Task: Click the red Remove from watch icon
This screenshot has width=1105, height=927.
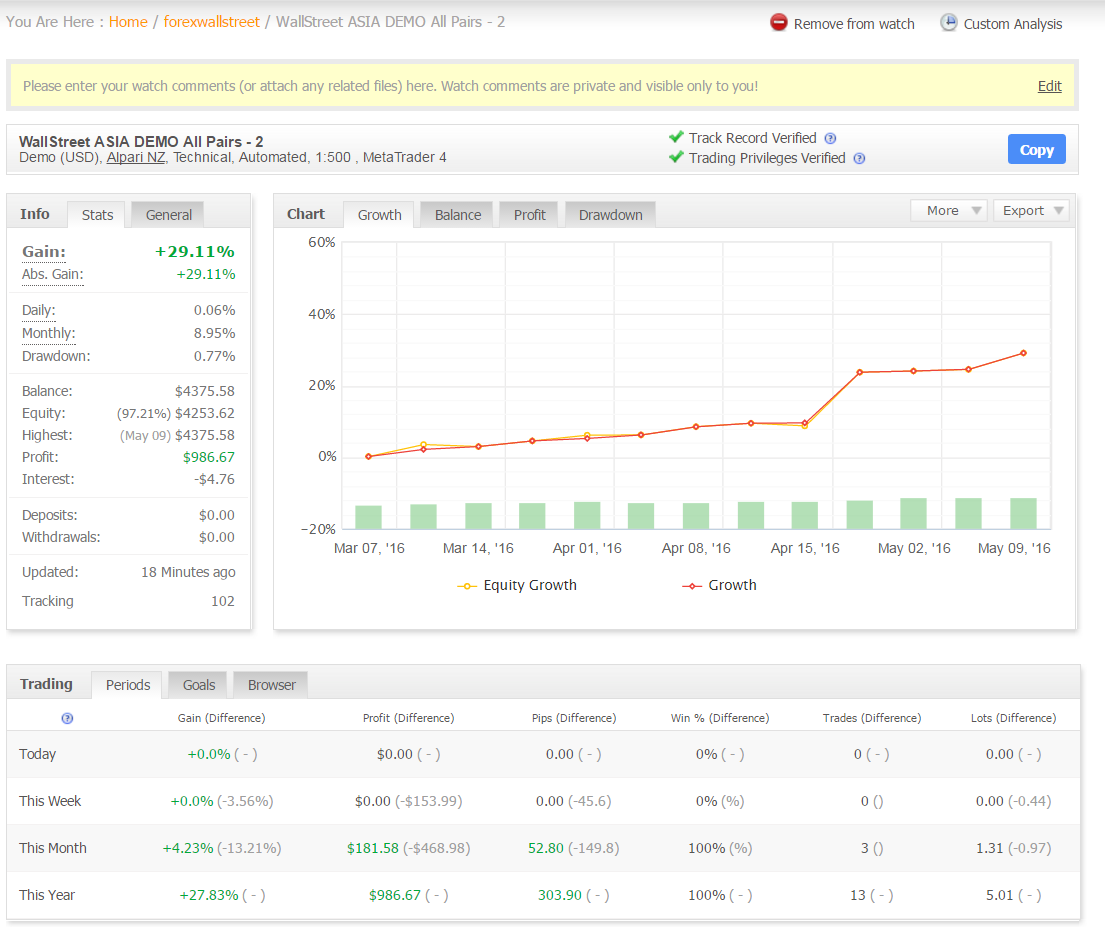Action: [x=778, y=23]
